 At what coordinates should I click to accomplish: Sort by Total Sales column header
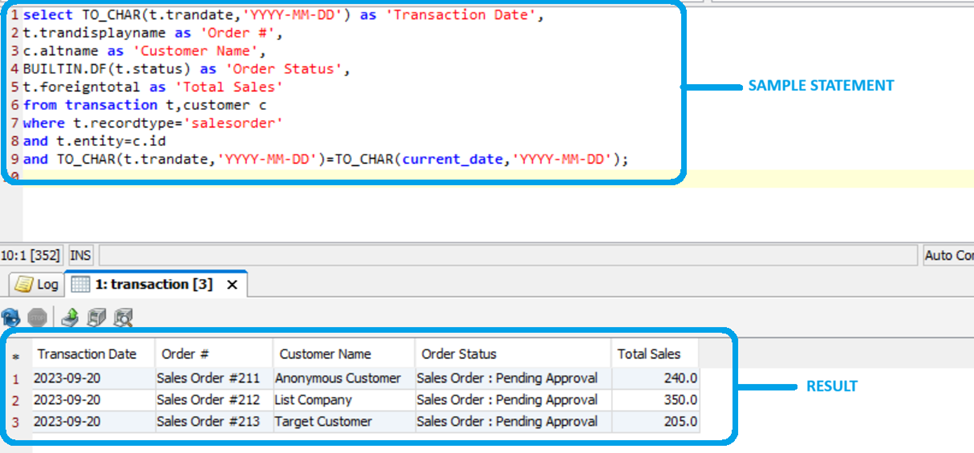click(655, 354)
